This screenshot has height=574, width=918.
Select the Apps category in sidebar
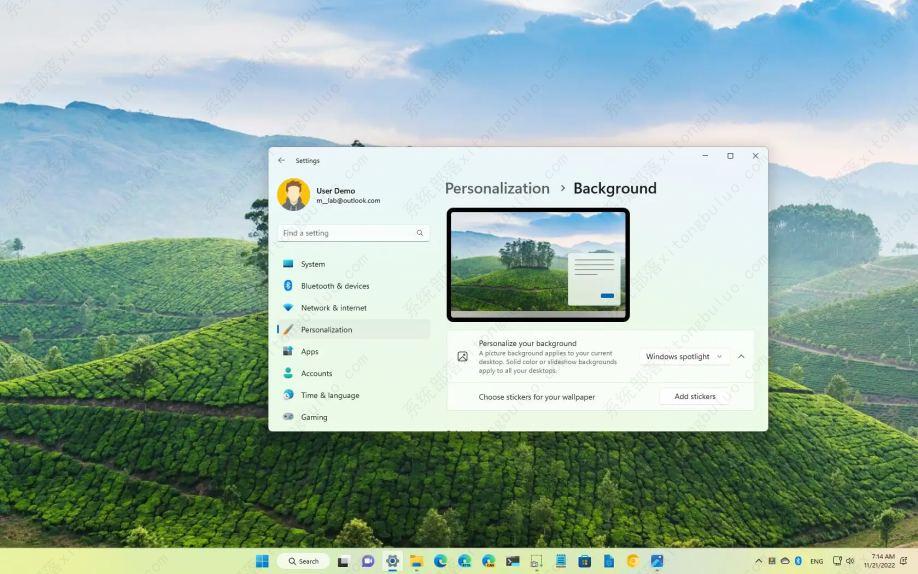click(309, 351)
